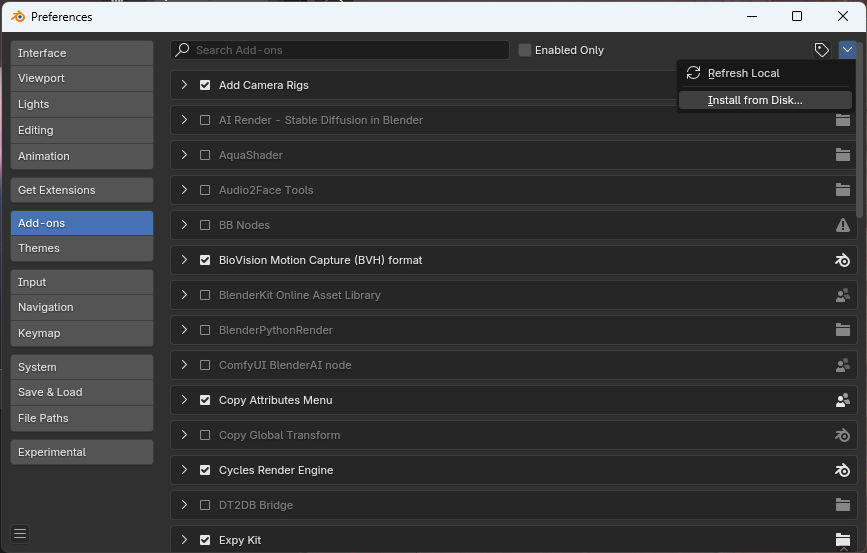This screenshot has height=553, width=867.
Task: Click folder icon on AquaShader row
Action: click(842, 155)
